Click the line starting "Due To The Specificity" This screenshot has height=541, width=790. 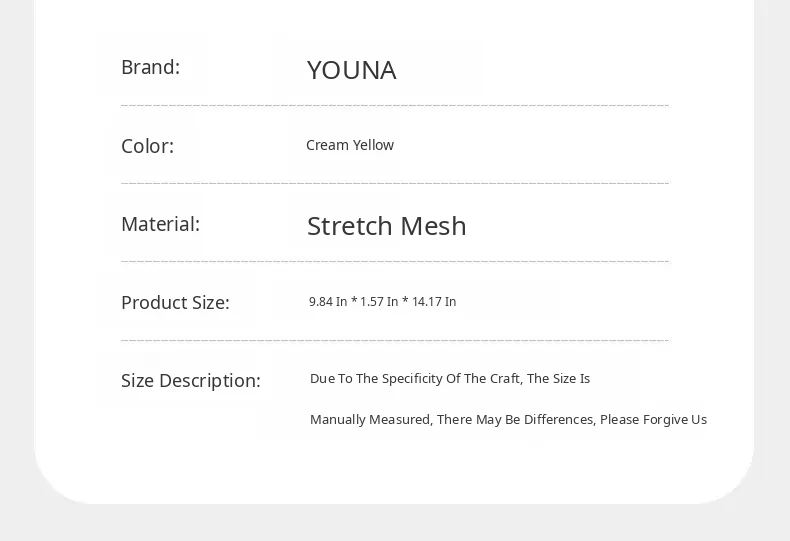pos(449,379)
